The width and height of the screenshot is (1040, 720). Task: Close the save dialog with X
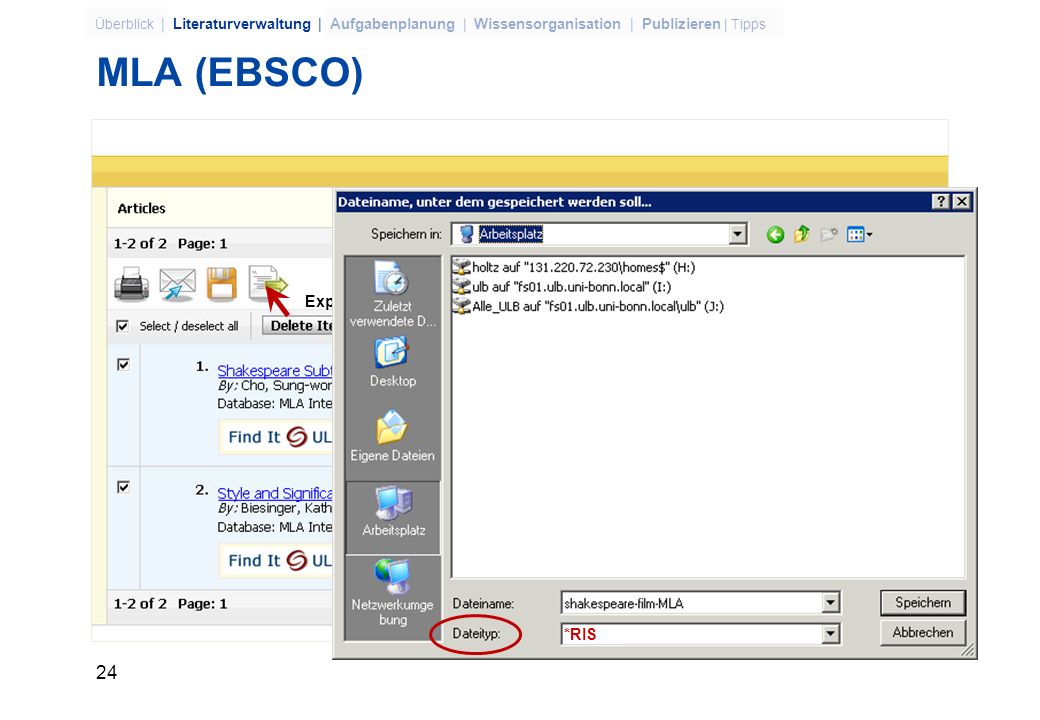pos(961,202)
